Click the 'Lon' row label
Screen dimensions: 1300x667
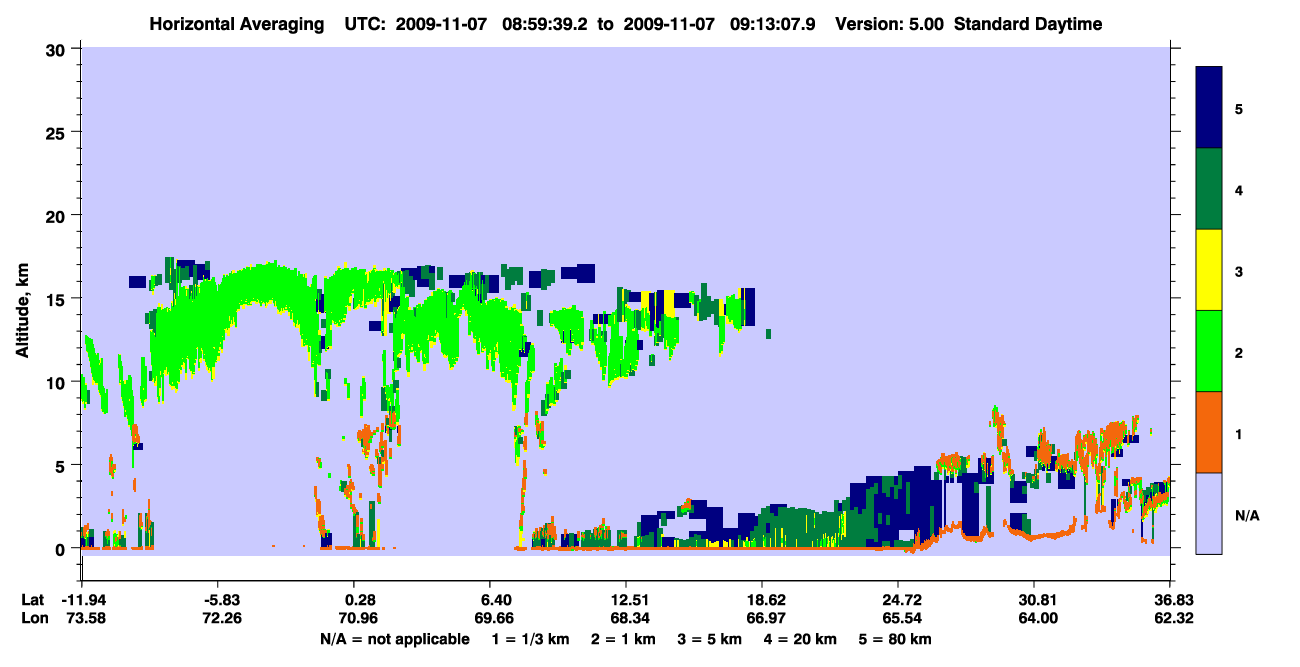pyautogui.click(x=33, y=619)
